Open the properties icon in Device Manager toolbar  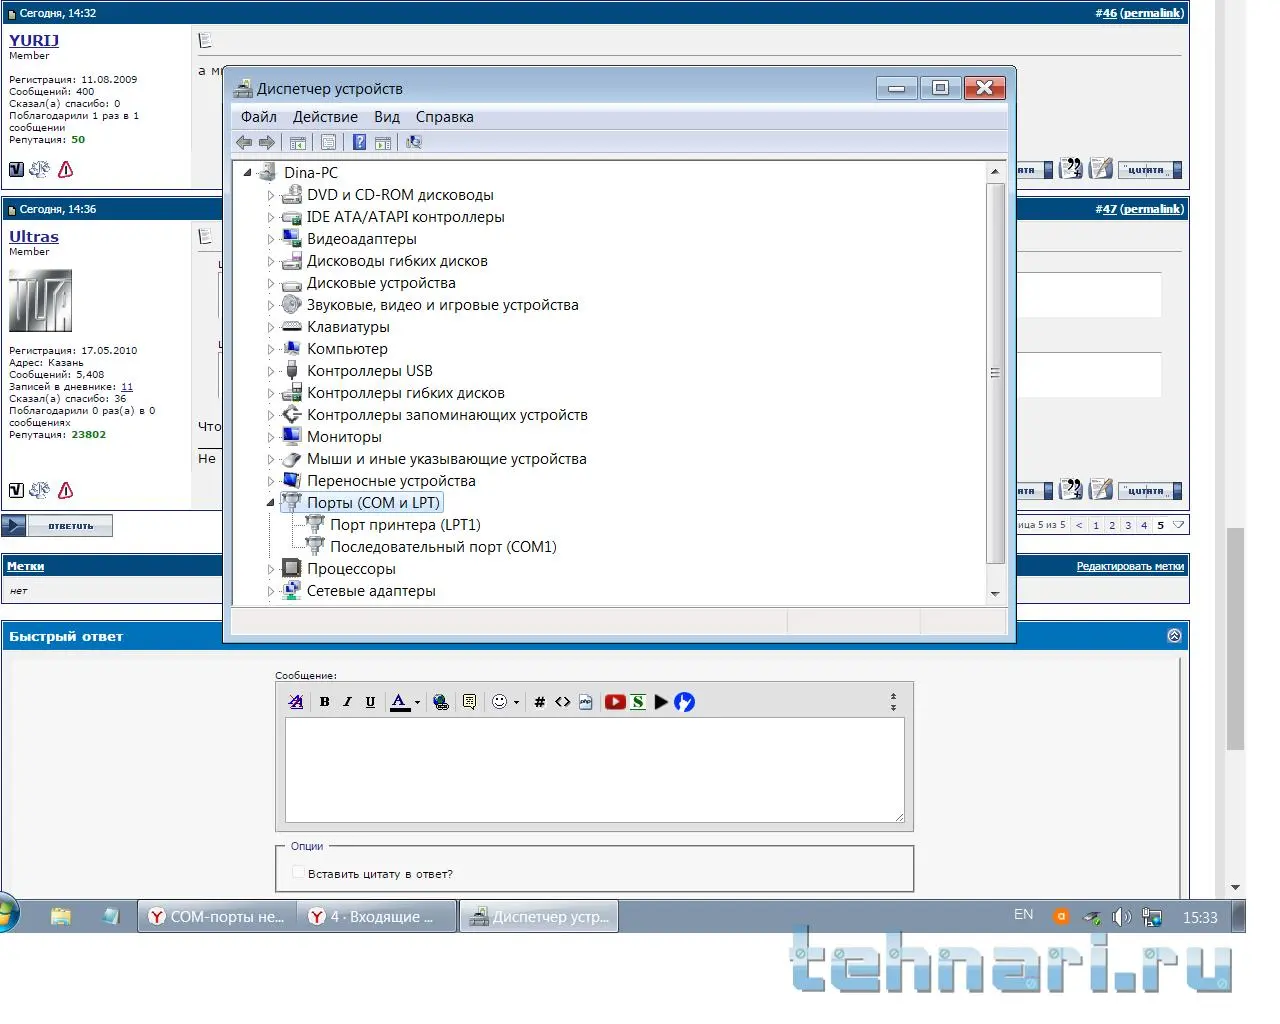(328, 142)
